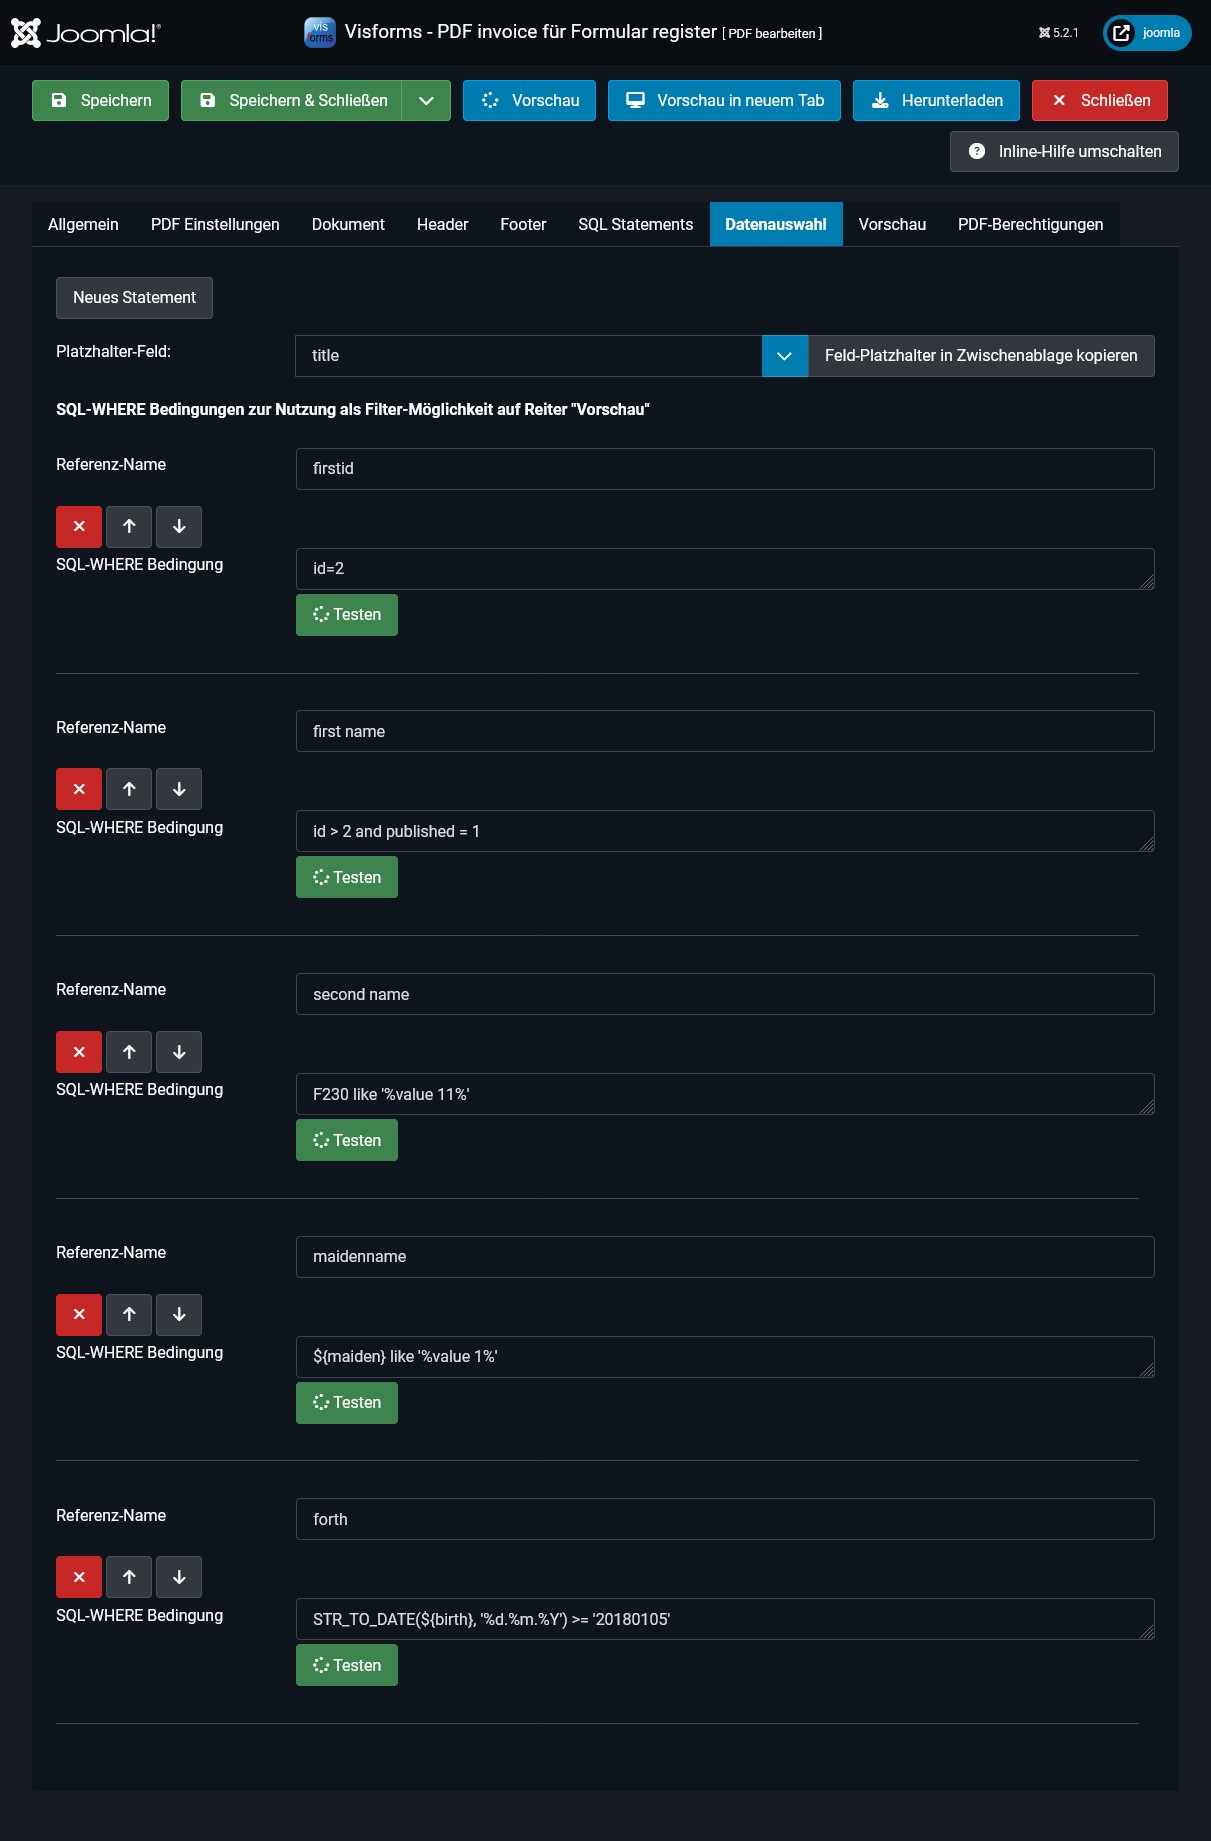Open the joomla user menu icon
This screenshot has width=1211, height=1841.
pyautogui.click(x=1146, y=33)
